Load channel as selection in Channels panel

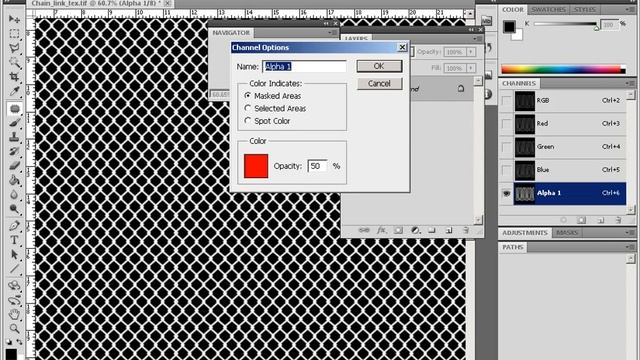[x=563, y=220]
